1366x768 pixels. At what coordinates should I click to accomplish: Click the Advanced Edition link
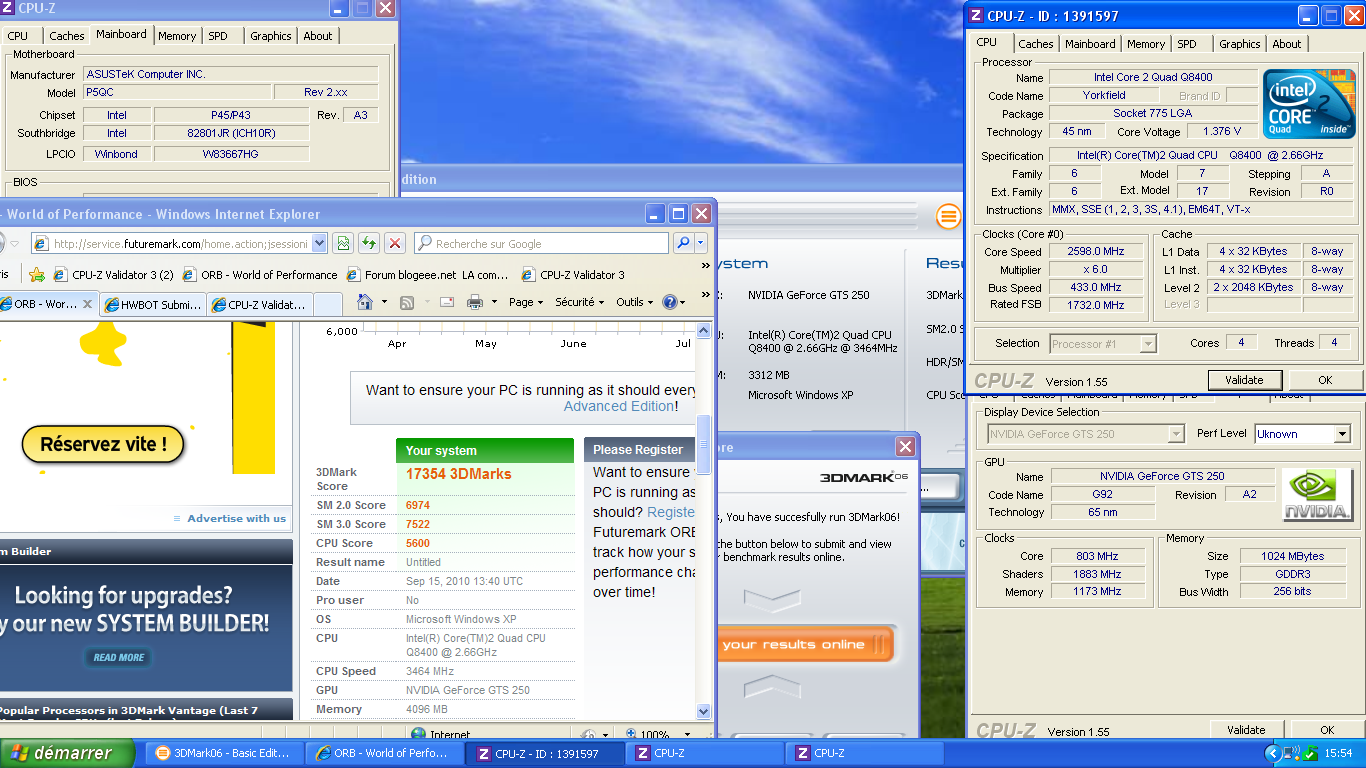pos(618,406)
